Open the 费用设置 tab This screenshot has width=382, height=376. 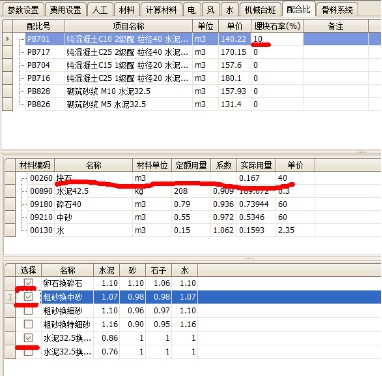pyautogui.click(x=65, y=10)
